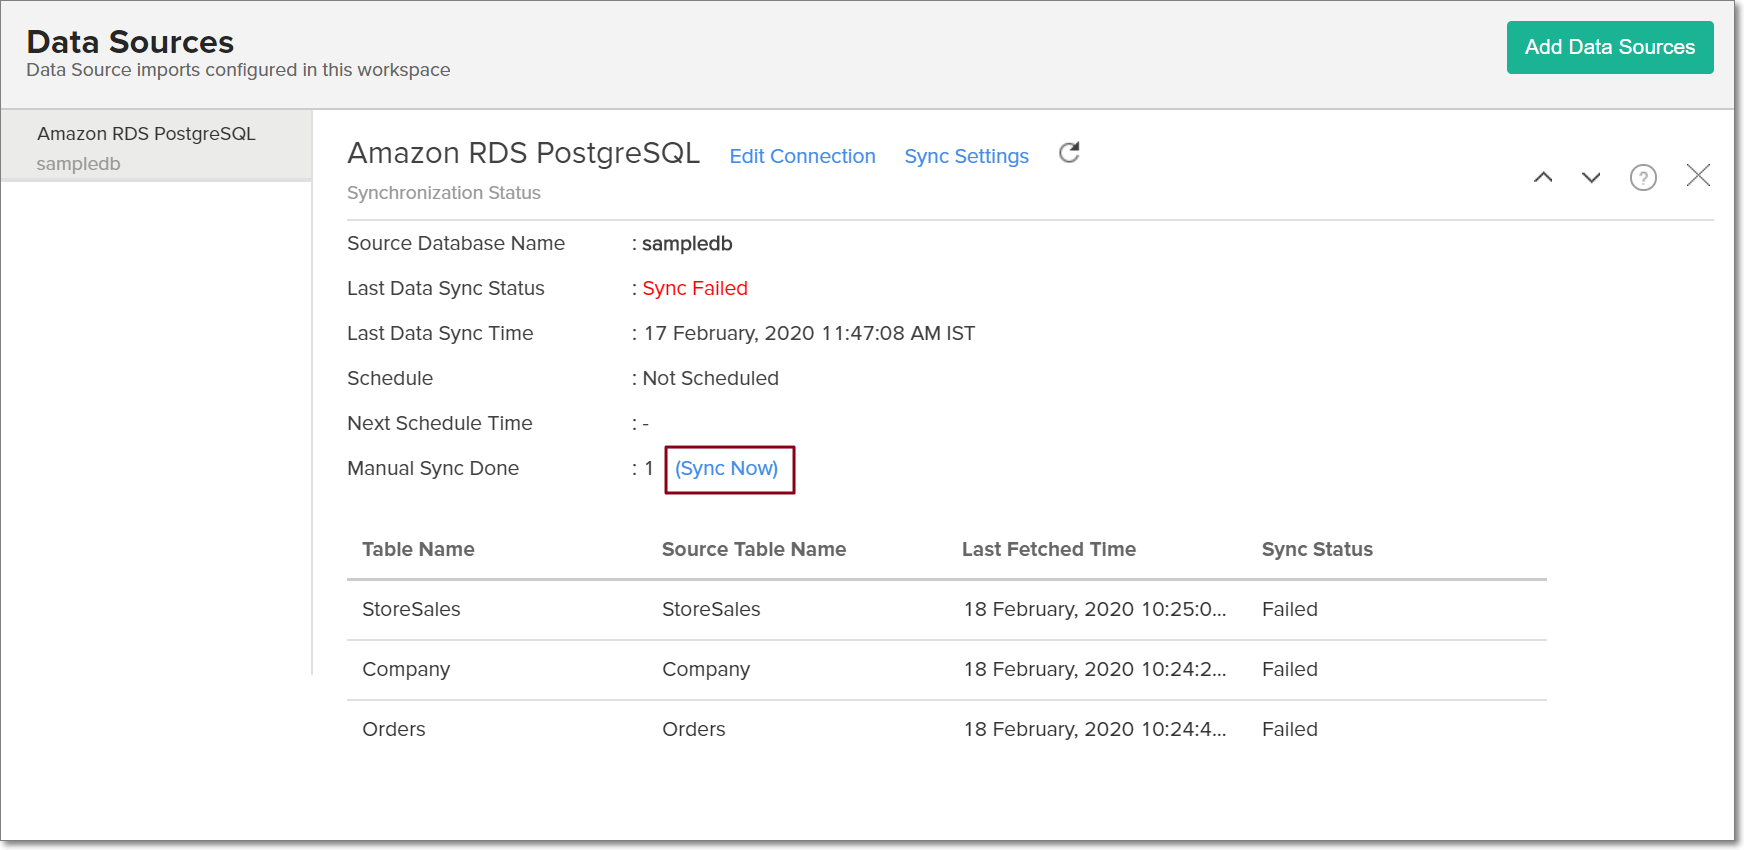Viewport: 1744px width, 850px height.
Task: Go to next data source with down chevron
Action: pos(1590,178)
